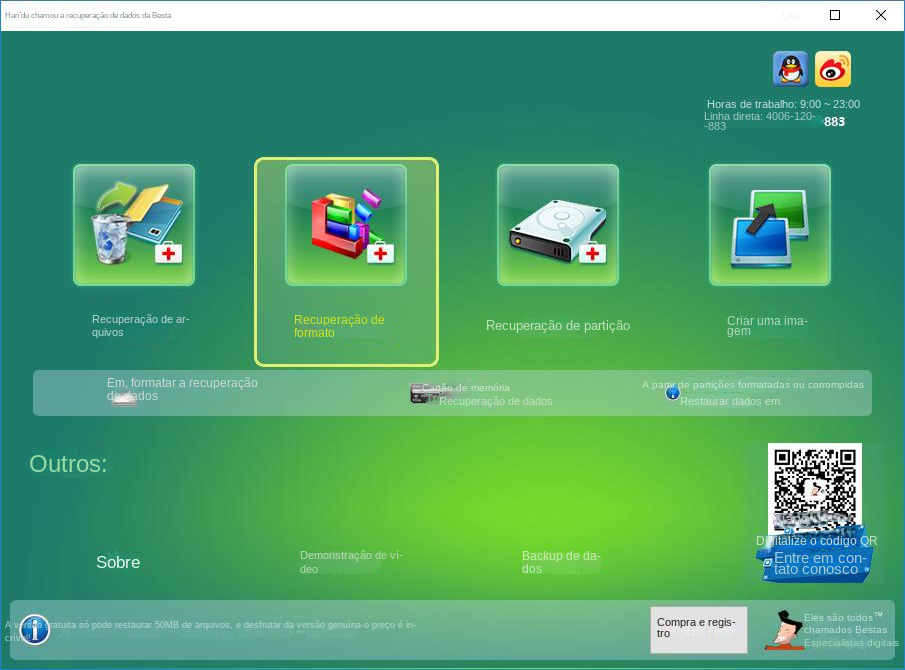The width and height of the screenshot is (905, 670).
Task: Click the QR code image
Action: click(x=814, y=489)
